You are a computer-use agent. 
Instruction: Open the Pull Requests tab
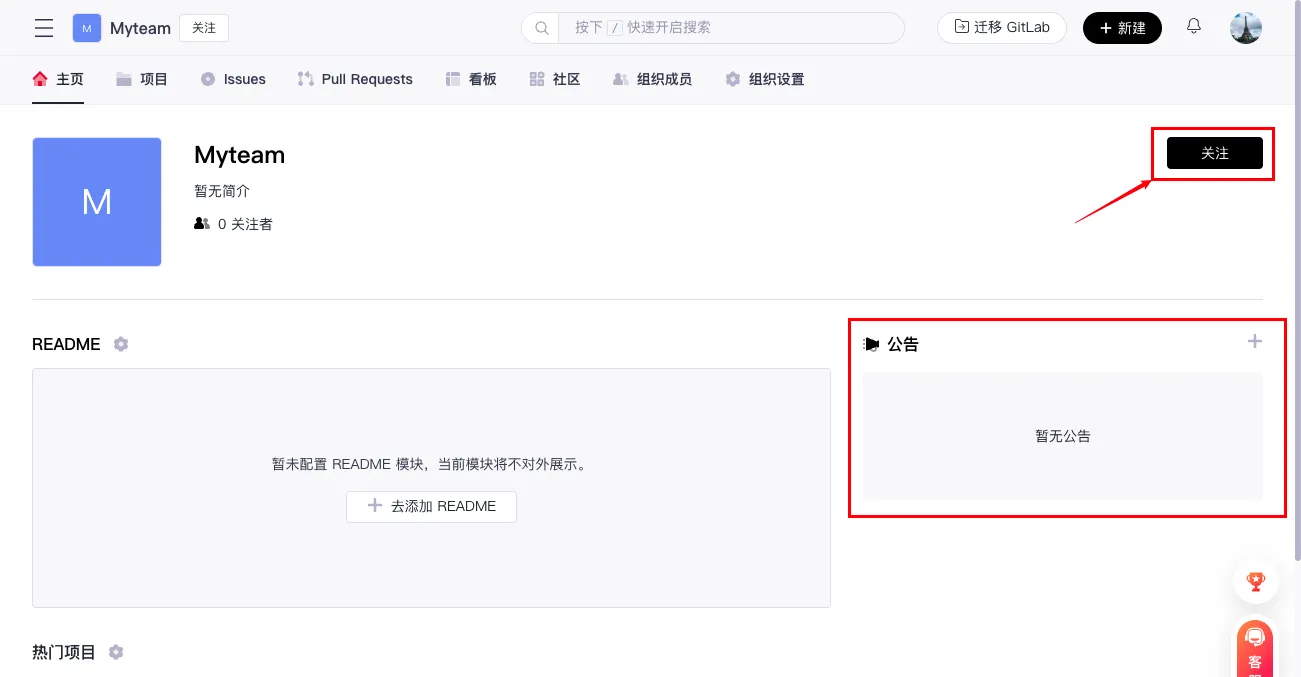pos(355,79)
